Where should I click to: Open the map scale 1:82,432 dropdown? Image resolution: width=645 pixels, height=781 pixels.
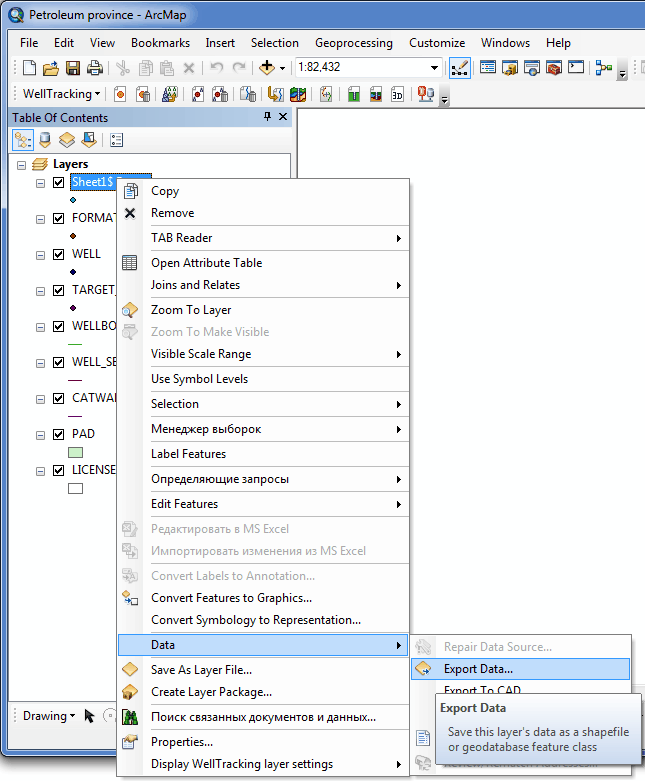pyautogui.click(x=434, y=68)
